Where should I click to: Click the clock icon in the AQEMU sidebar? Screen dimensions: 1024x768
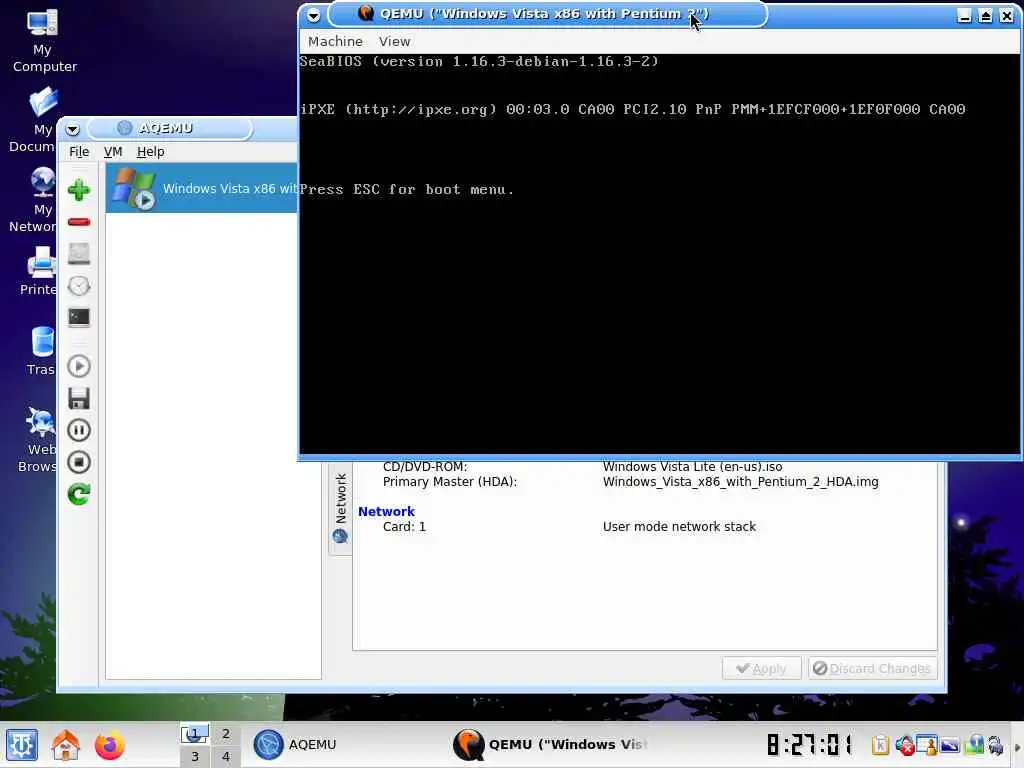pyautogui.click(x=79, y=286)
